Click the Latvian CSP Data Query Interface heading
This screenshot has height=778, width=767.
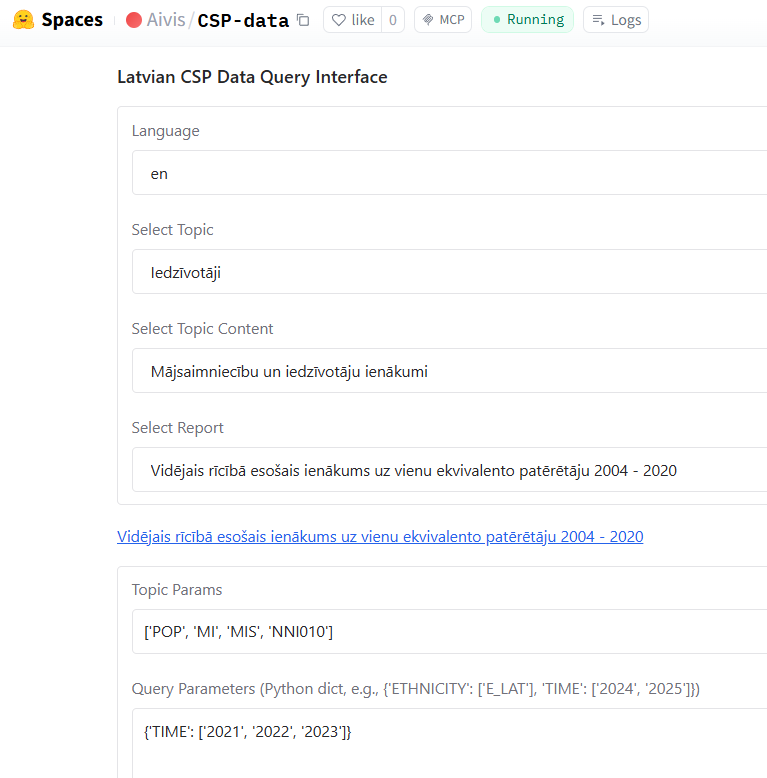[x=252, y=77]
